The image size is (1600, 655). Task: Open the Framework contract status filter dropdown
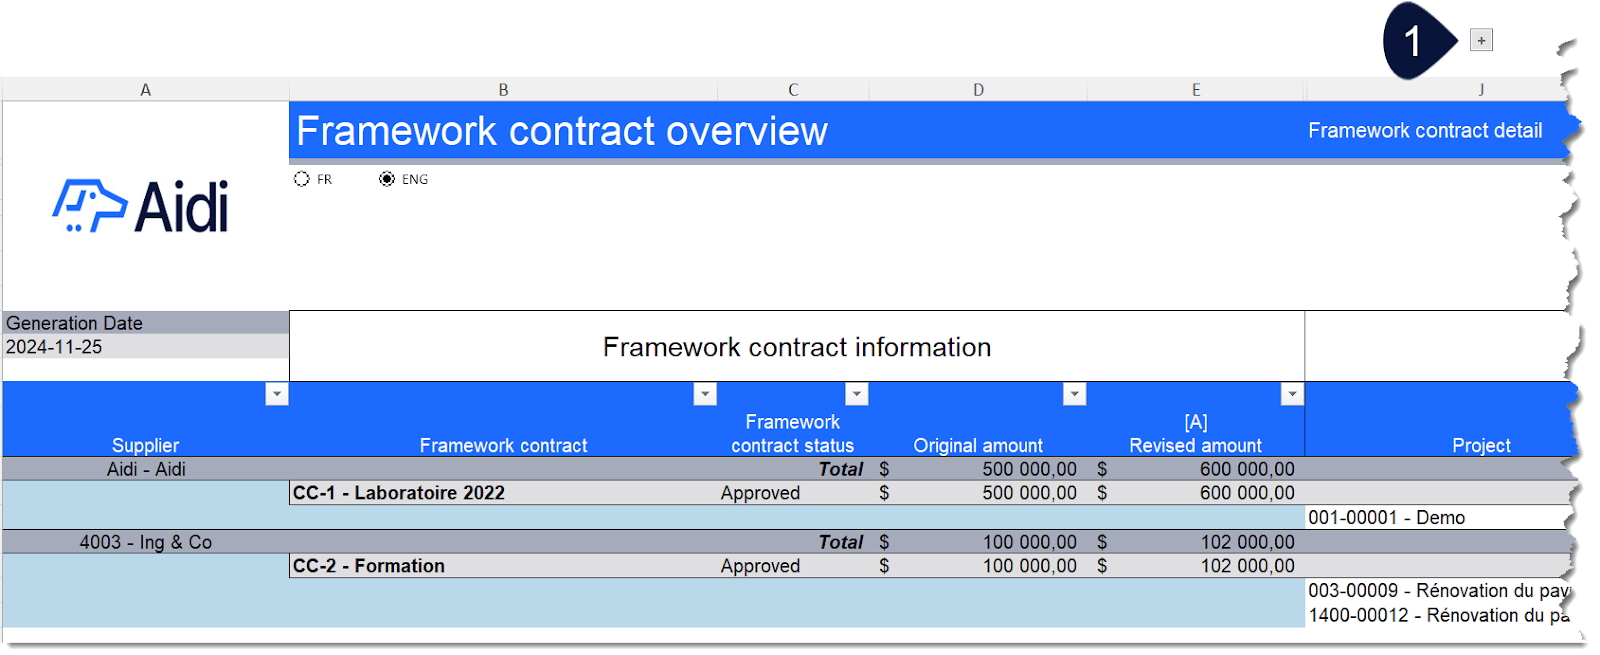(856, 394)
